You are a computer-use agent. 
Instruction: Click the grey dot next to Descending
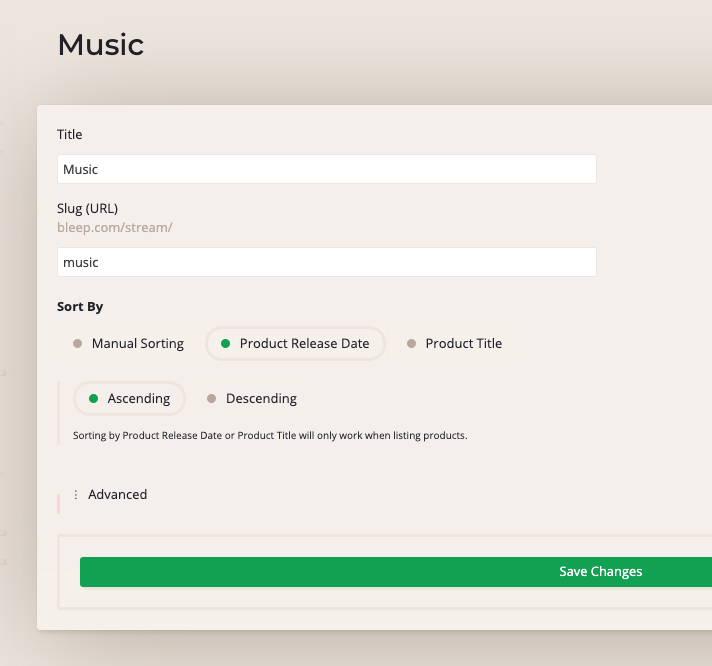click(211, 399)
